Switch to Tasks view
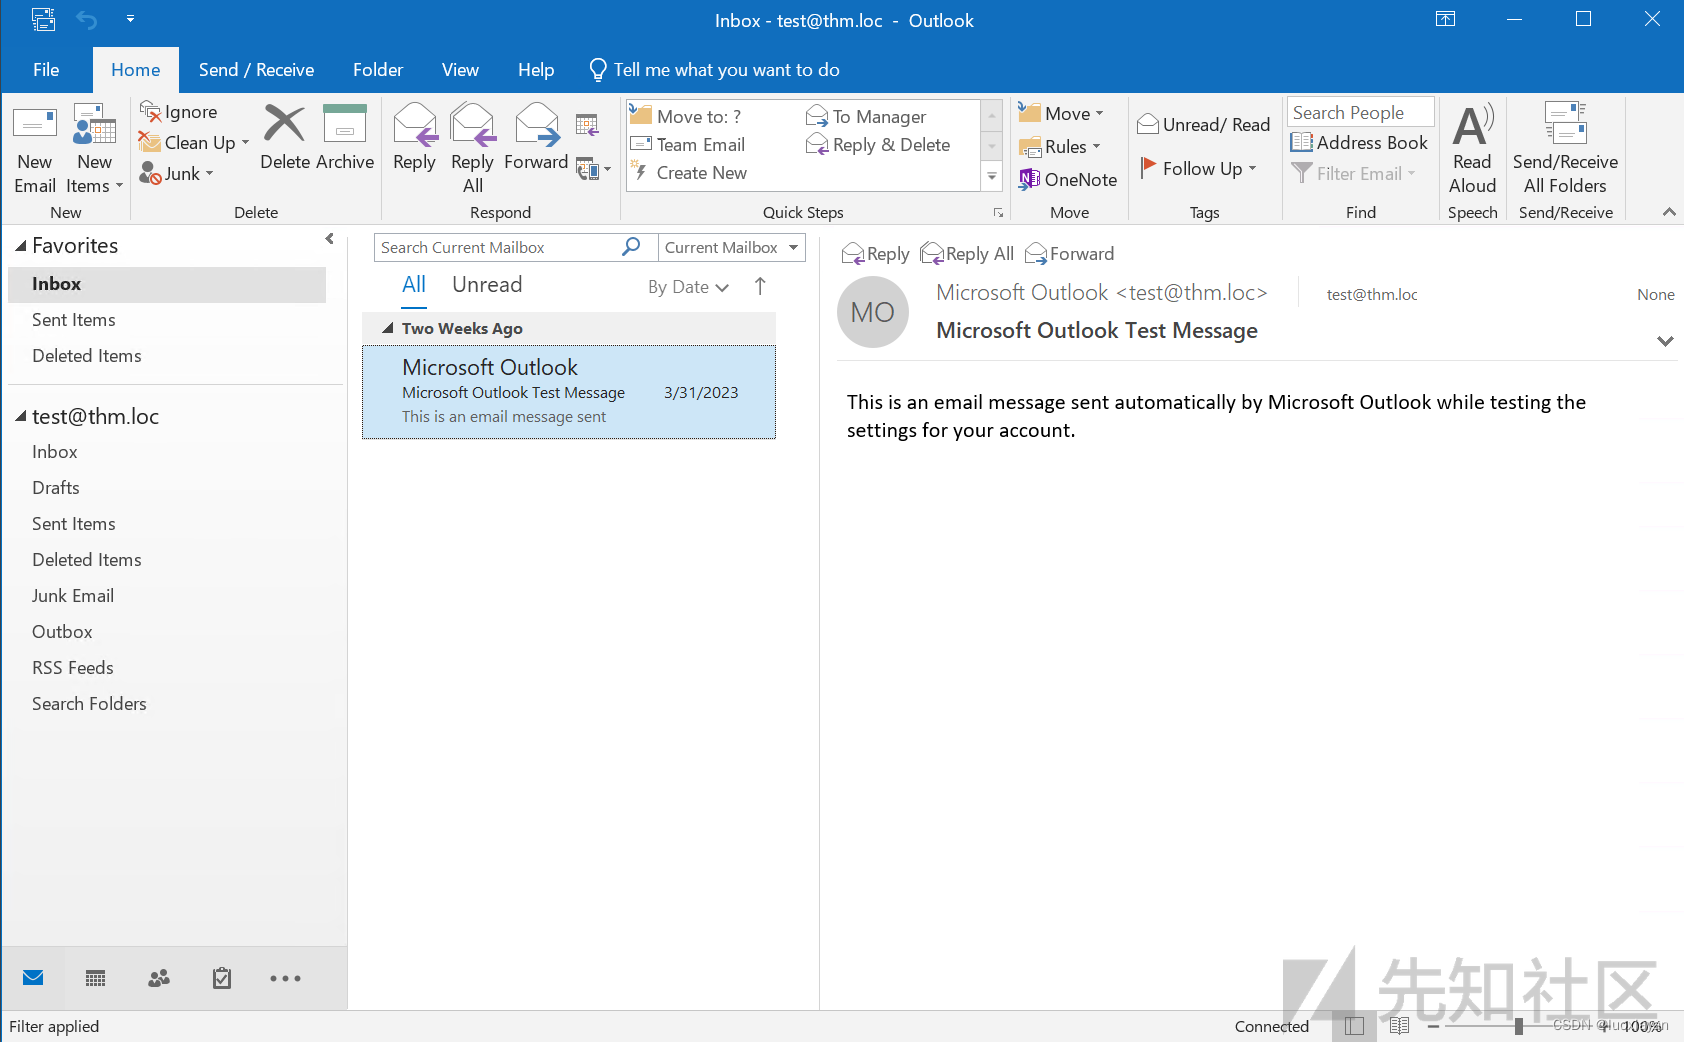1684x1042 pixels. click(222, 979)
